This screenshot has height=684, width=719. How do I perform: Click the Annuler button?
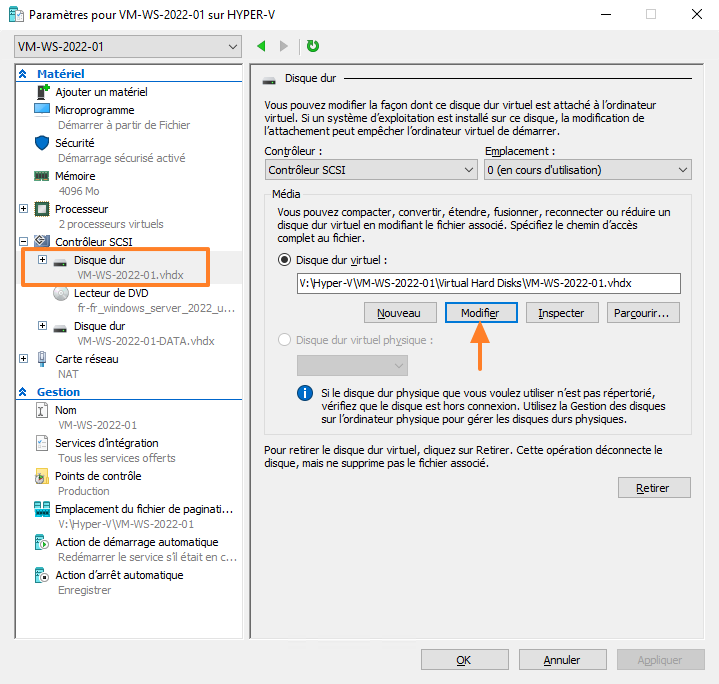pyautogui.click(x=563, y=660)
